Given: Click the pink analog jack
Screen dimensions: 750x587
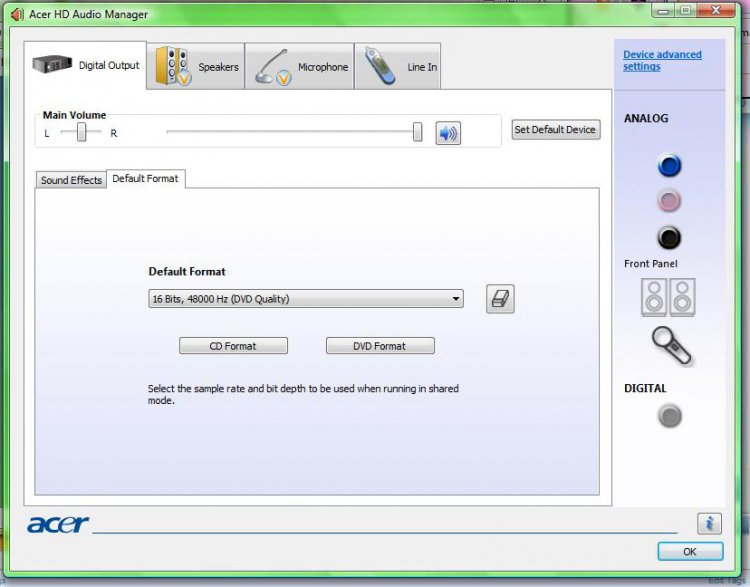Looking at the screenshot, I should click(669, 201).
